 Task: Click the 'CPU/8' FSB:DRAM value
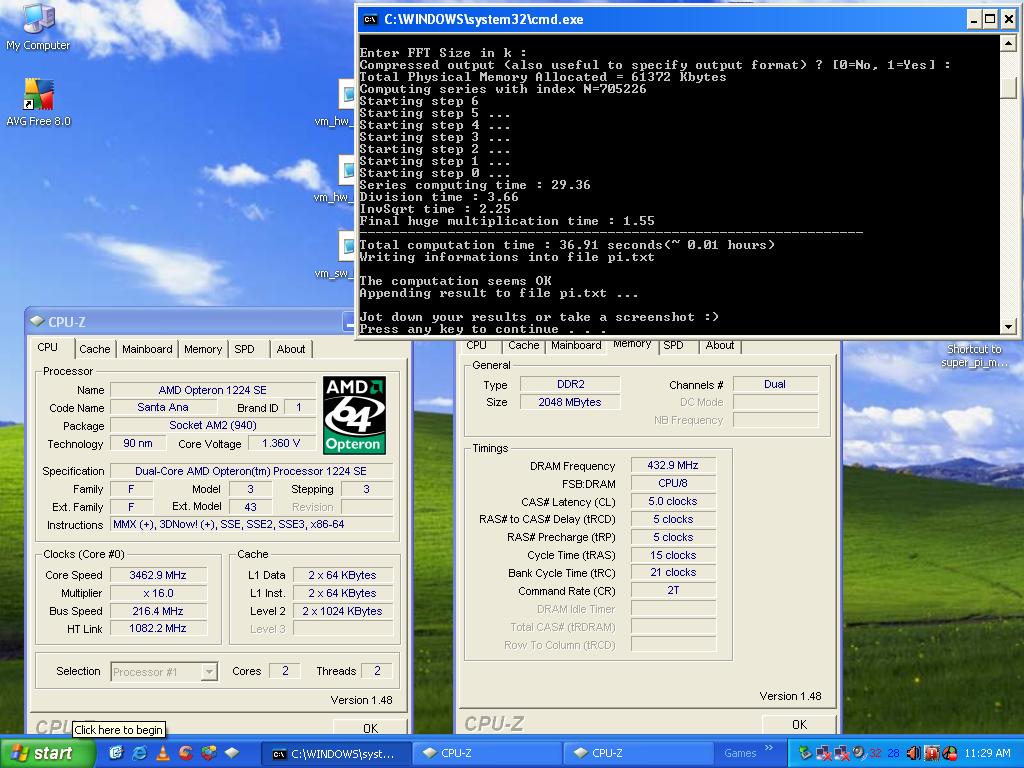[673, 483]
